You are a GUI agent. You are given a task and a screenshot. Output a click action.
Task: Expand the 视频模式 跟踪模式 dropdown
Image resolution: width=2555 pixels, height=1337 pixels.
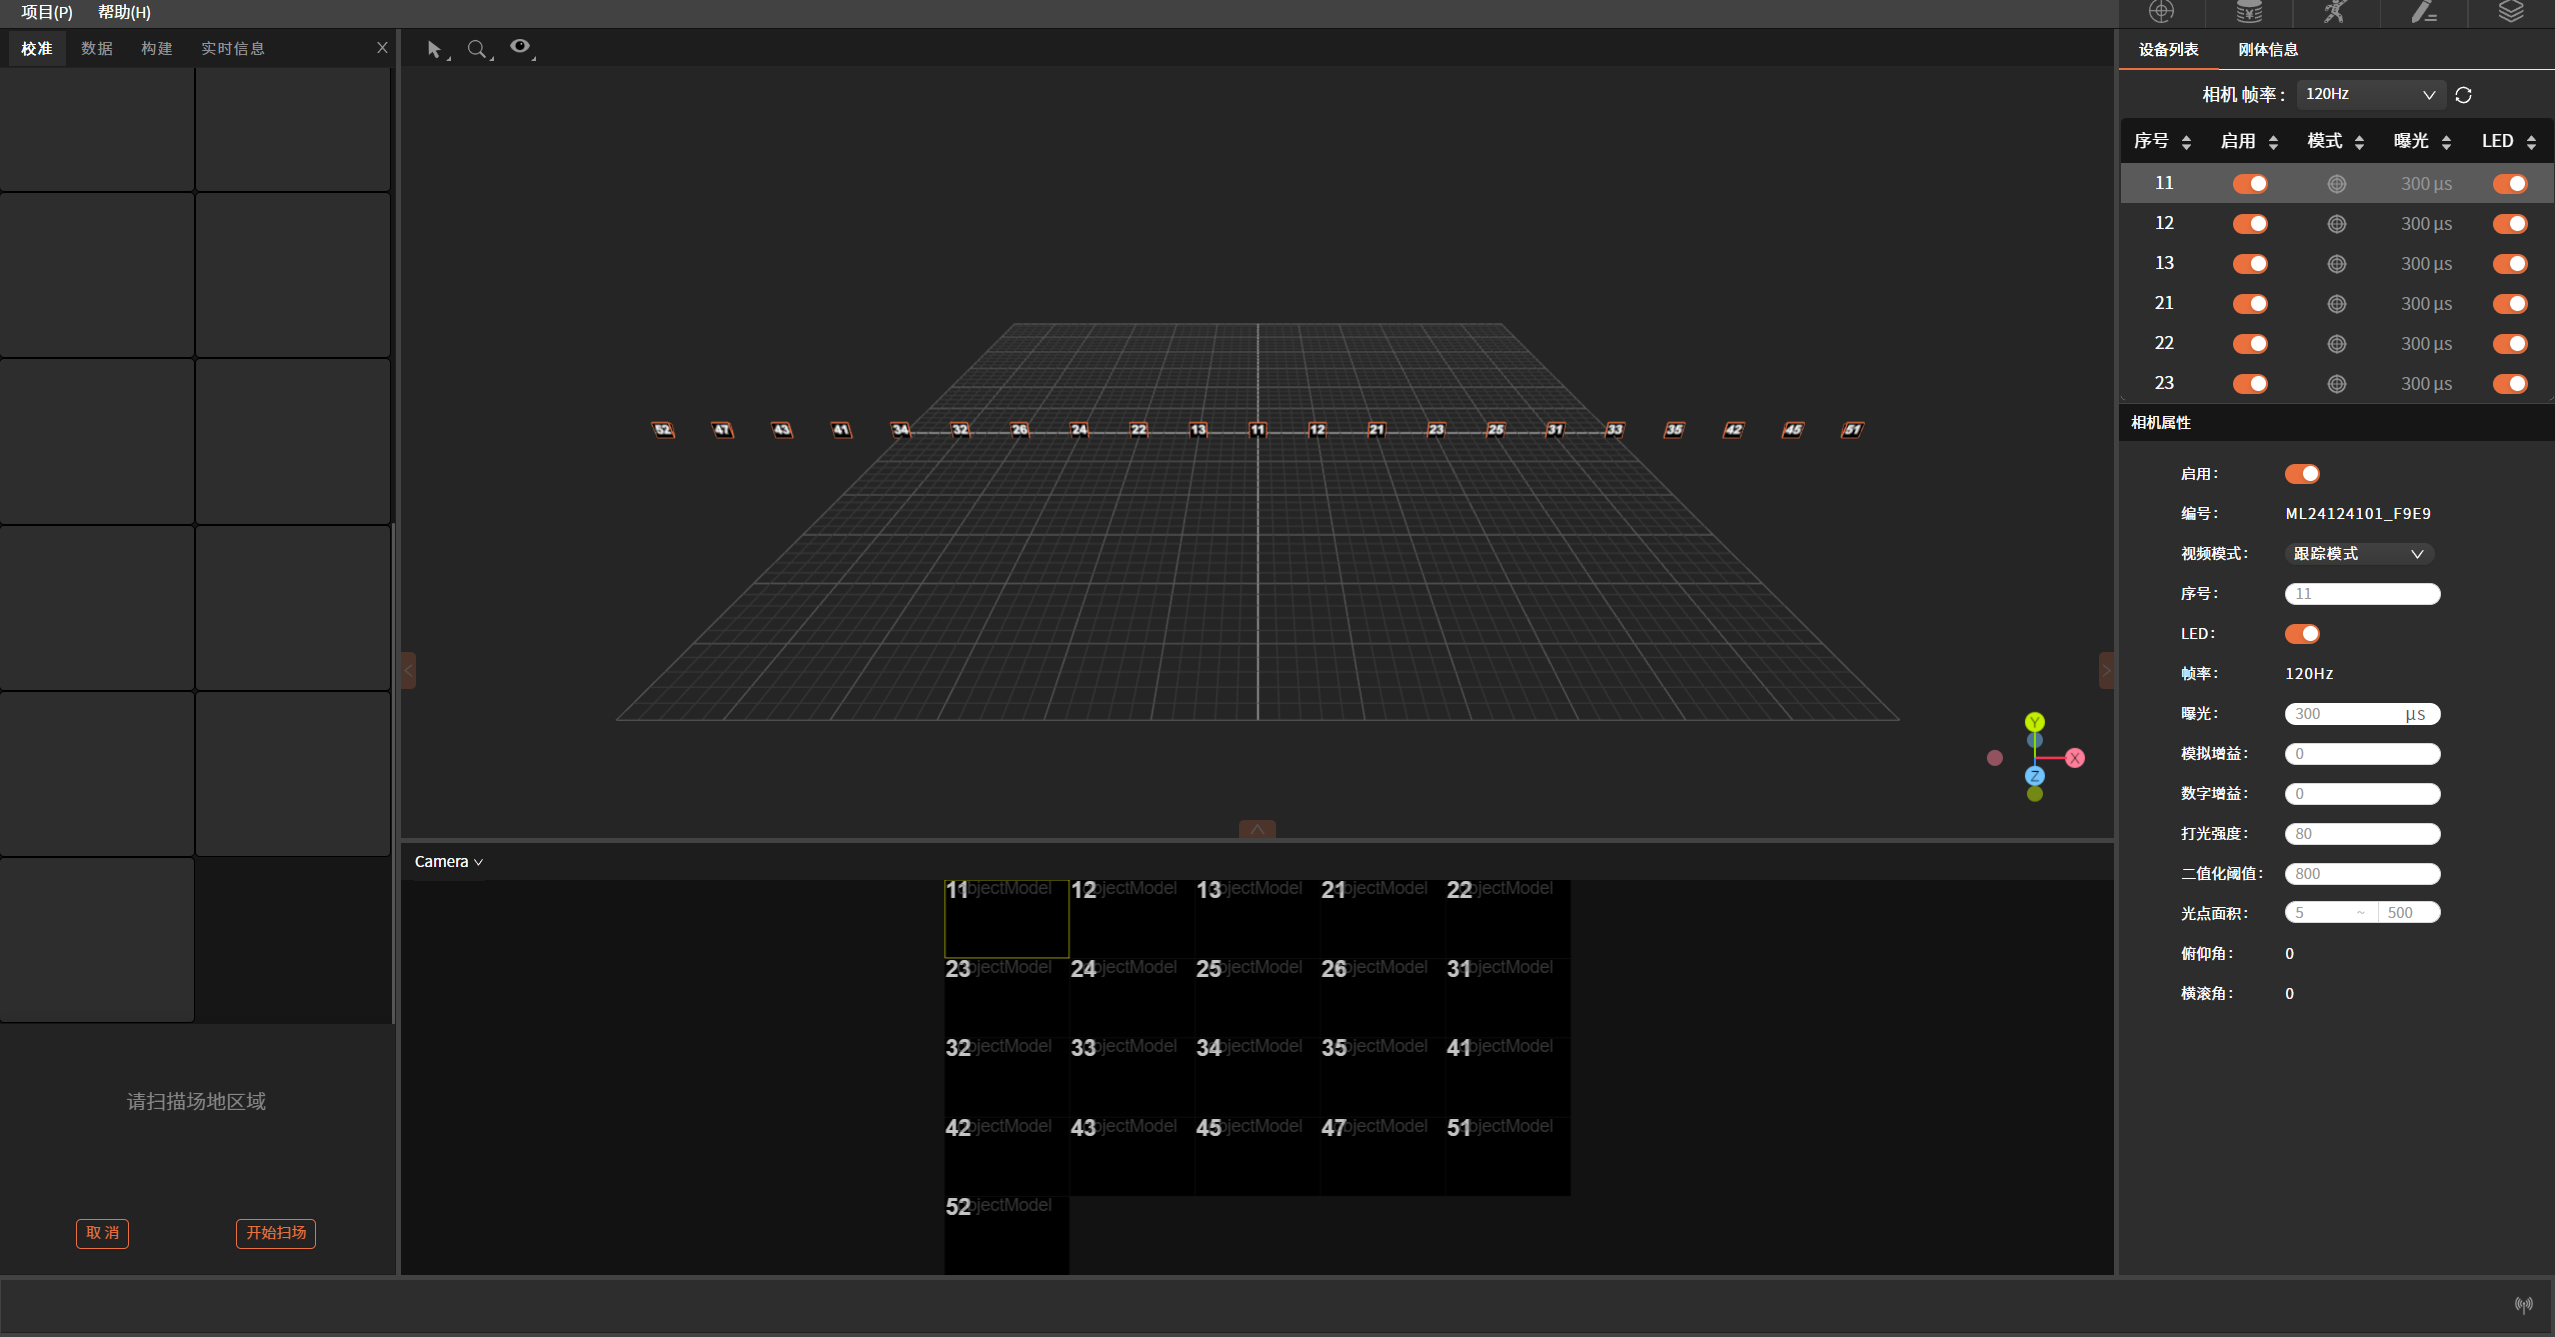click(x=2358, y=554)
